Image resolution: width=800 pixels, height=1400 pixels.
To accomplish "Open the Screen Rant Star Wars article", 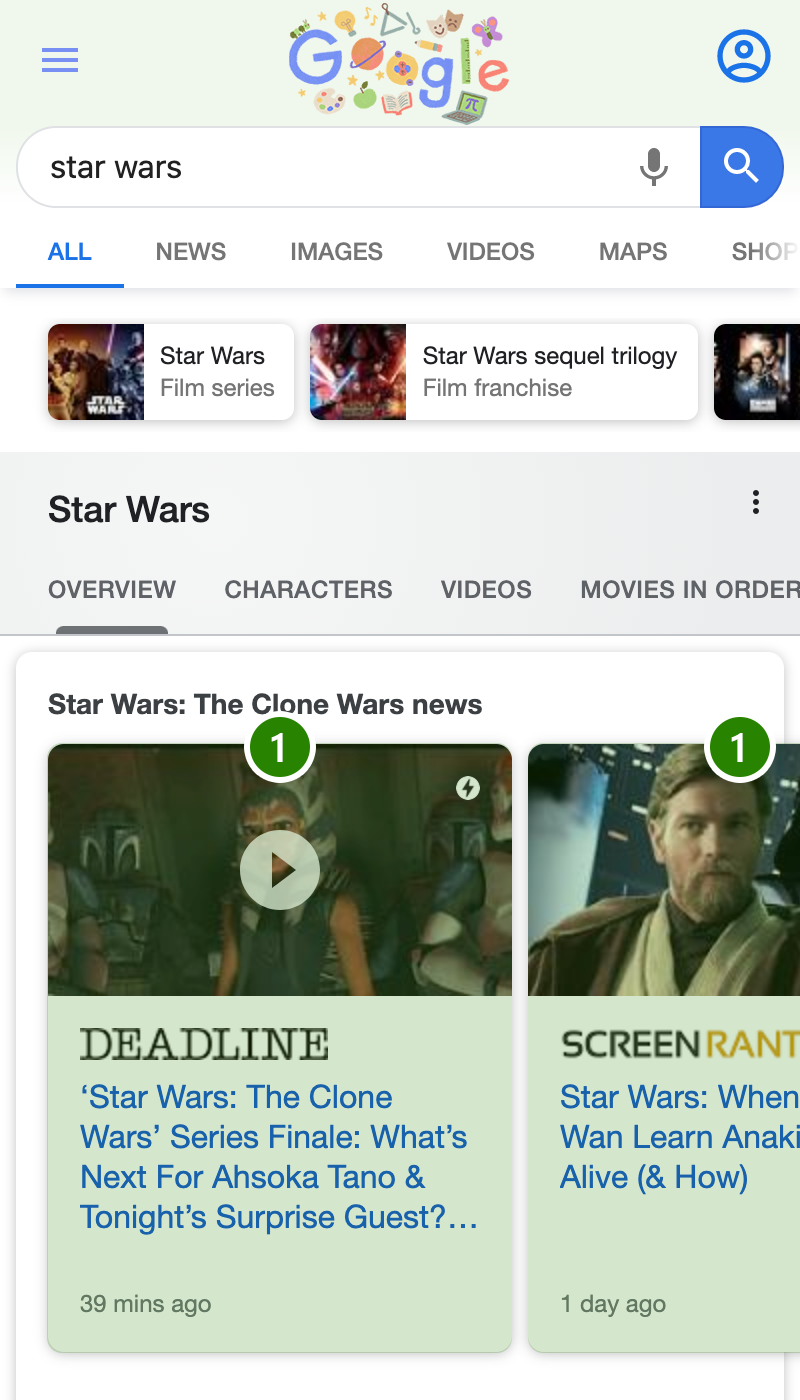I will [680, 1137].
